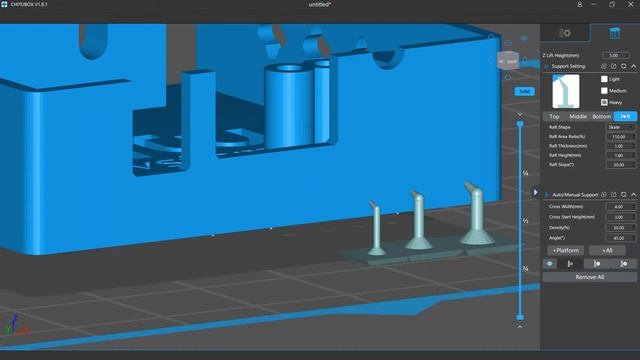Click the Raft Thickness value field
This screenshot has height=360, width=640.
pos(620,146)
